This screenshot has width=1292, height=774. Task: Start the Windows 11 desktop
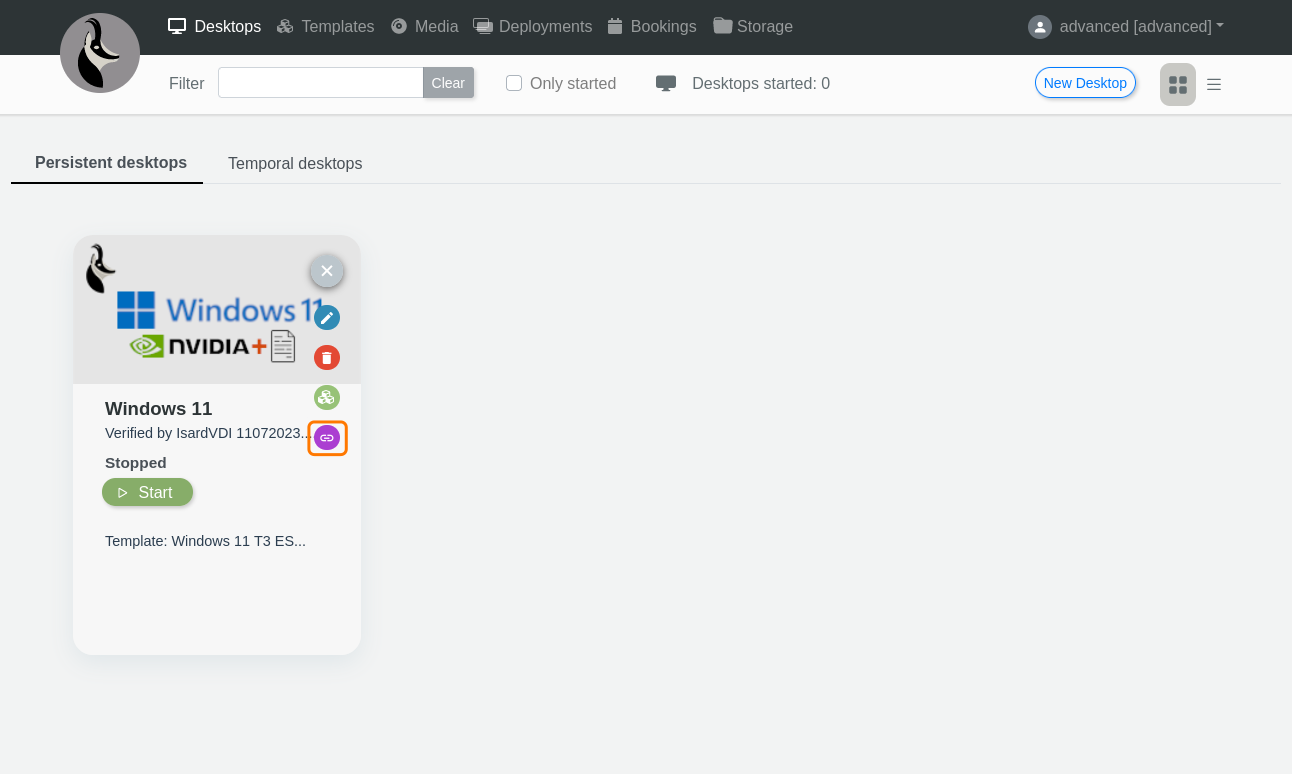pyautogui.click(x=147, y=492)
